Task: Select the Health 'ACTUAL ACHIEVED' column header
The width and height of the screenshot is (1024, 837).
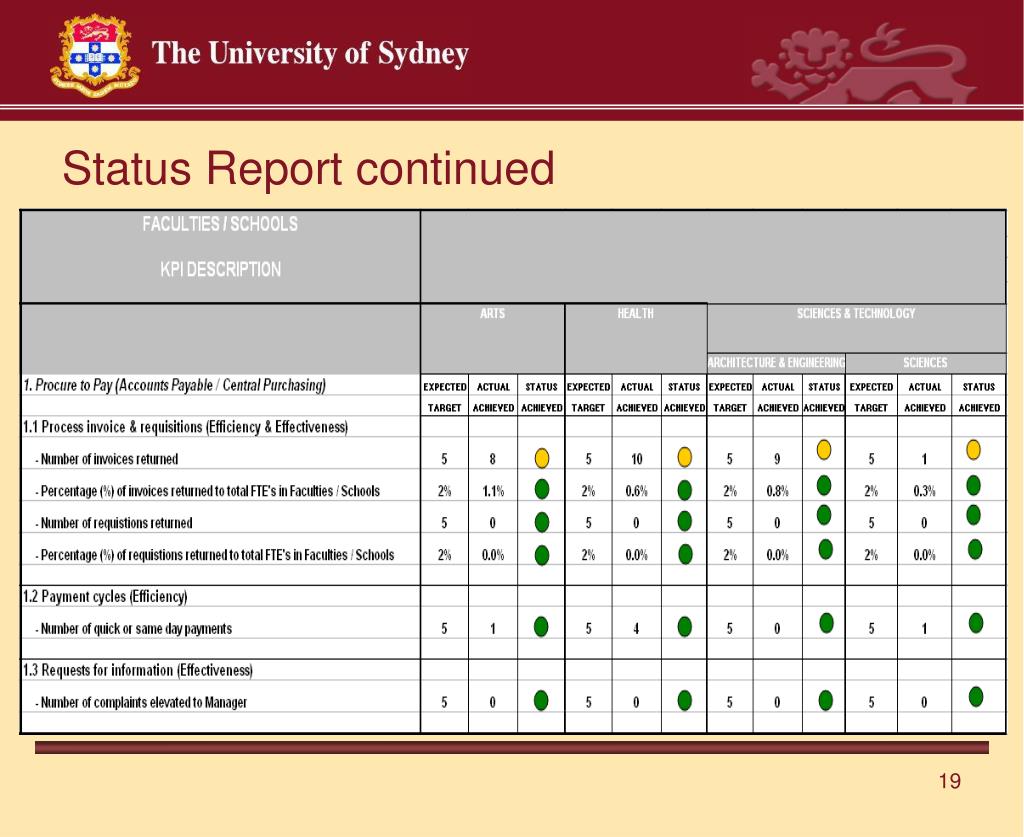Action: 637,397
